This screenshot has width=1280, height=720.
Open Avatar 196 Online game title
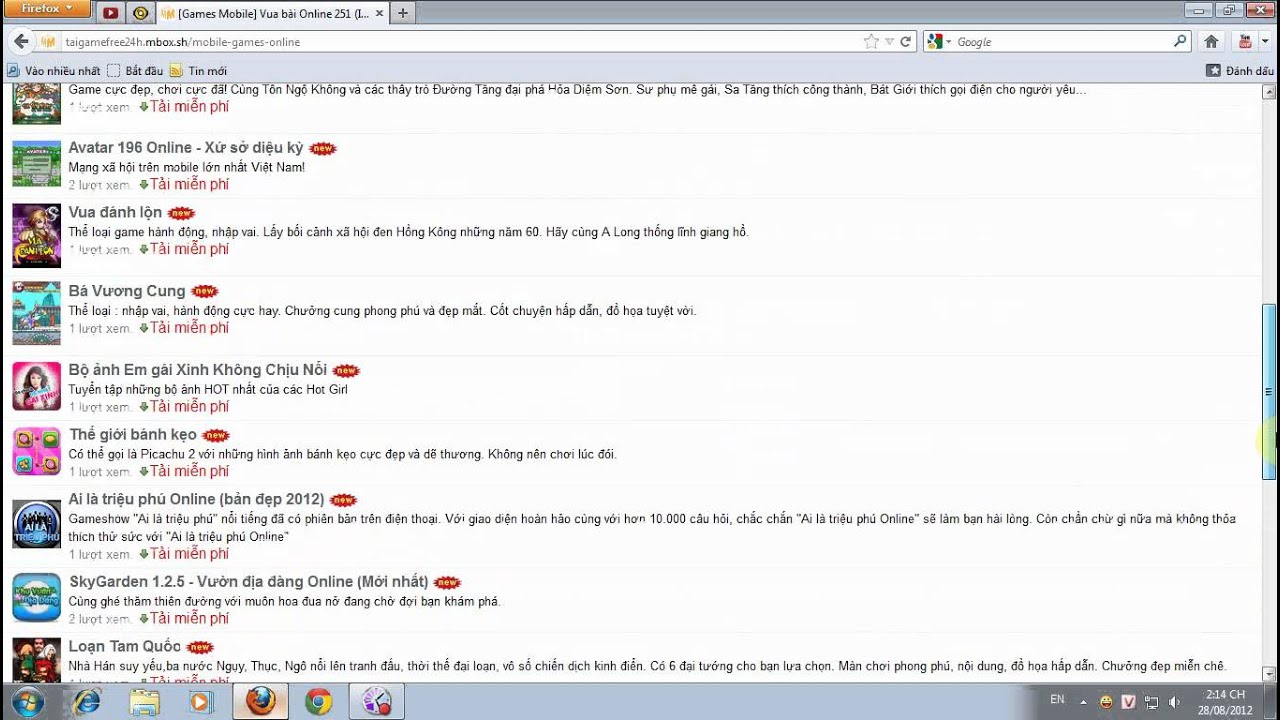click(x=185, y=148)
